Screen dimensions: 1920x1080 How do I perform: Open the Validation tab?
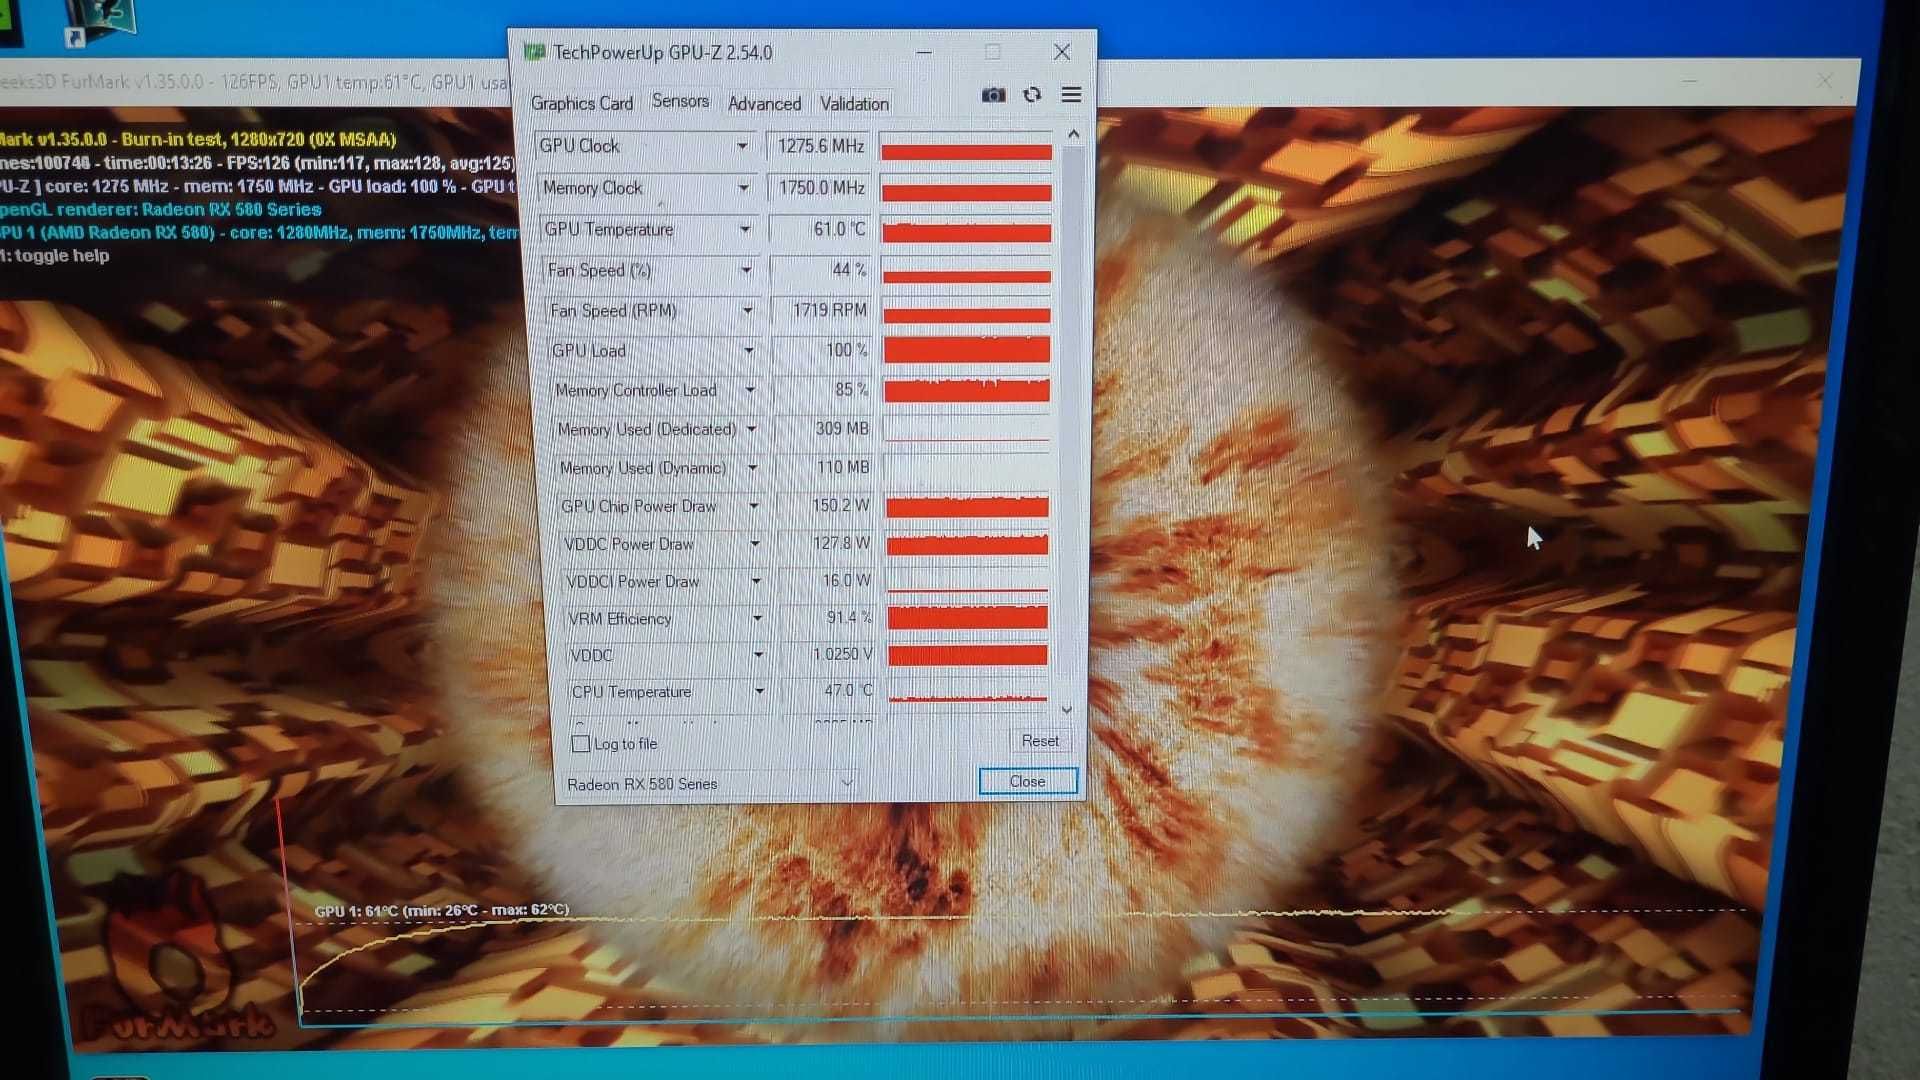(x=854, y=103)
